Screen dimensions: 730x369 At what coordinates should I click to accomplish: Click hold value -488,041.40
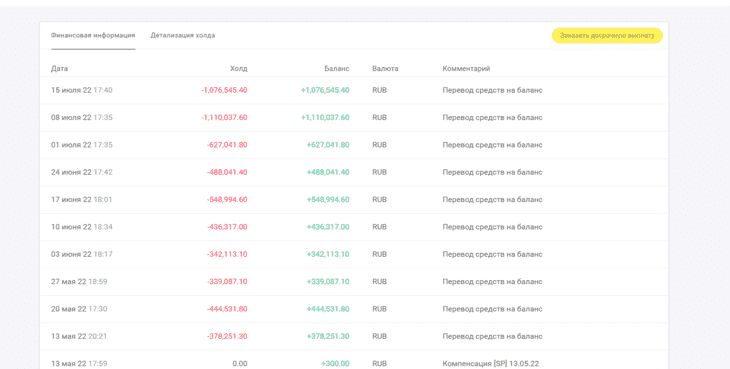pos(227,172)
